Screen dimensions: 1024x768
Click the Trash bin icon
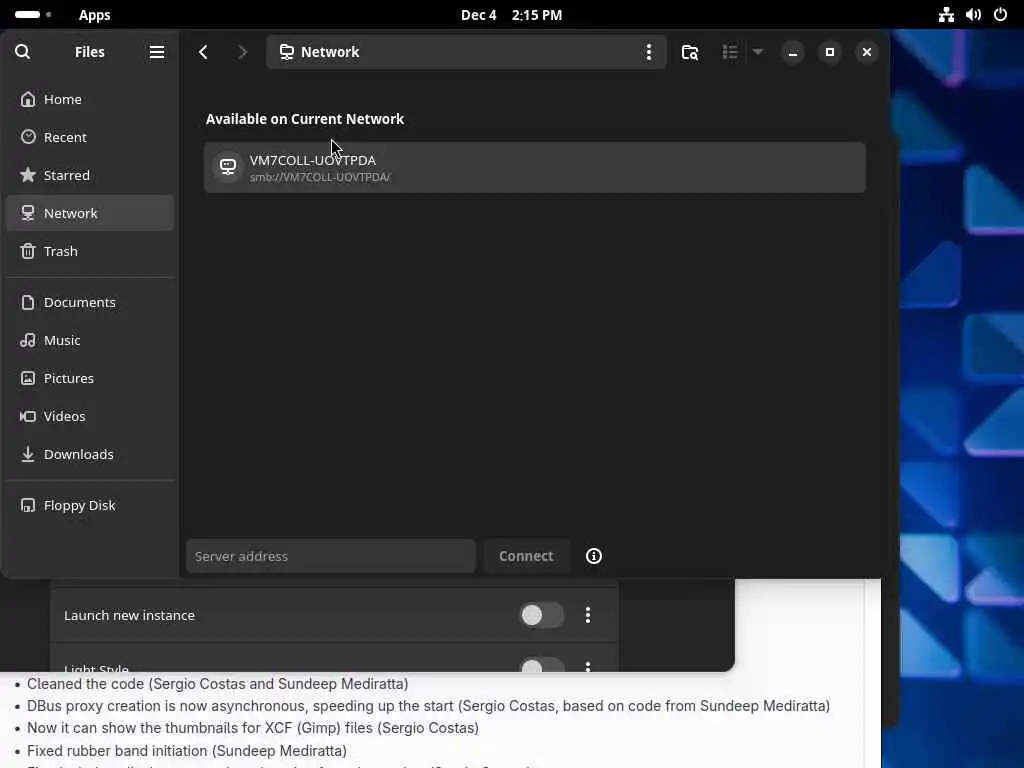(x=27, y=251)
